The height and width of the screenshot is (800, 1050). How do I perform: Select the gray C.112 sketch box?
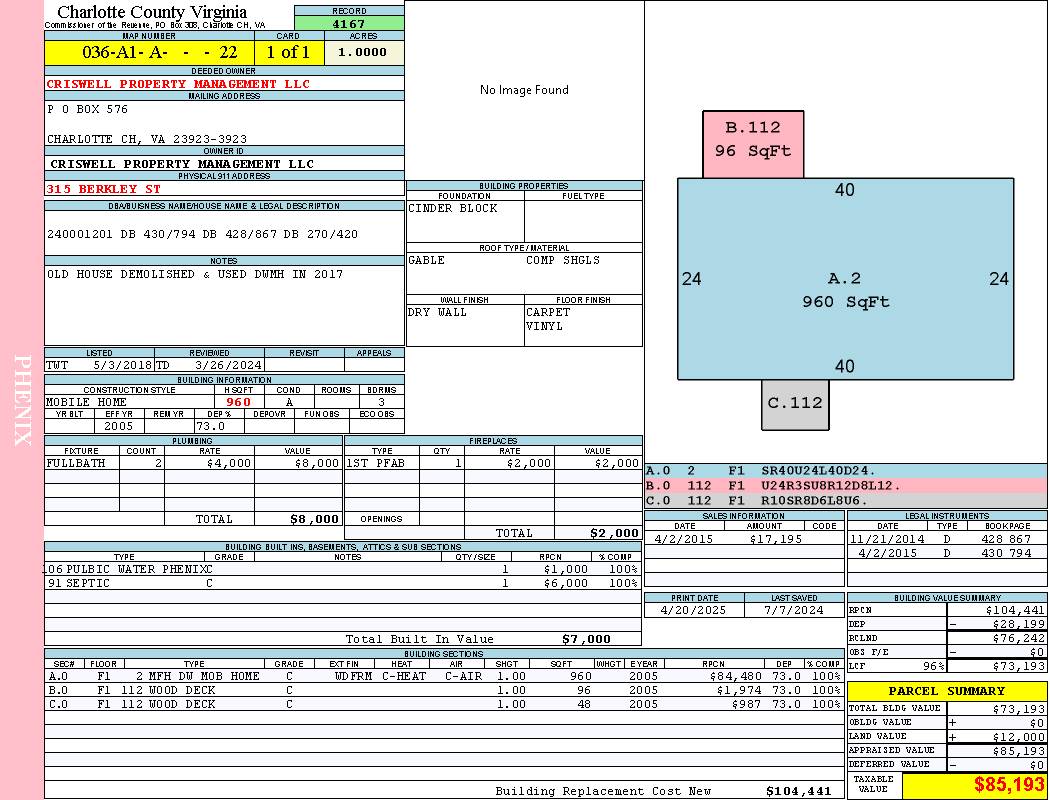pyautogui.click(x=795, y=403)
